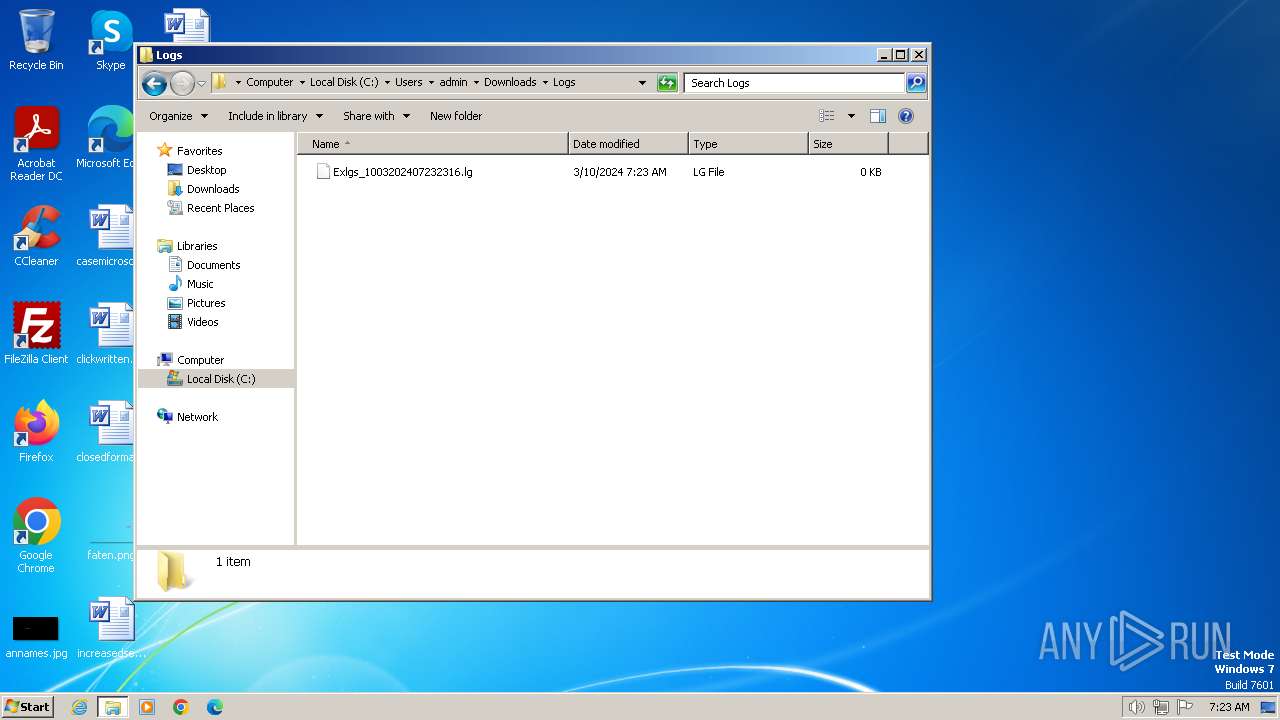Select Favorites in navigation pane

pos(199,151)
